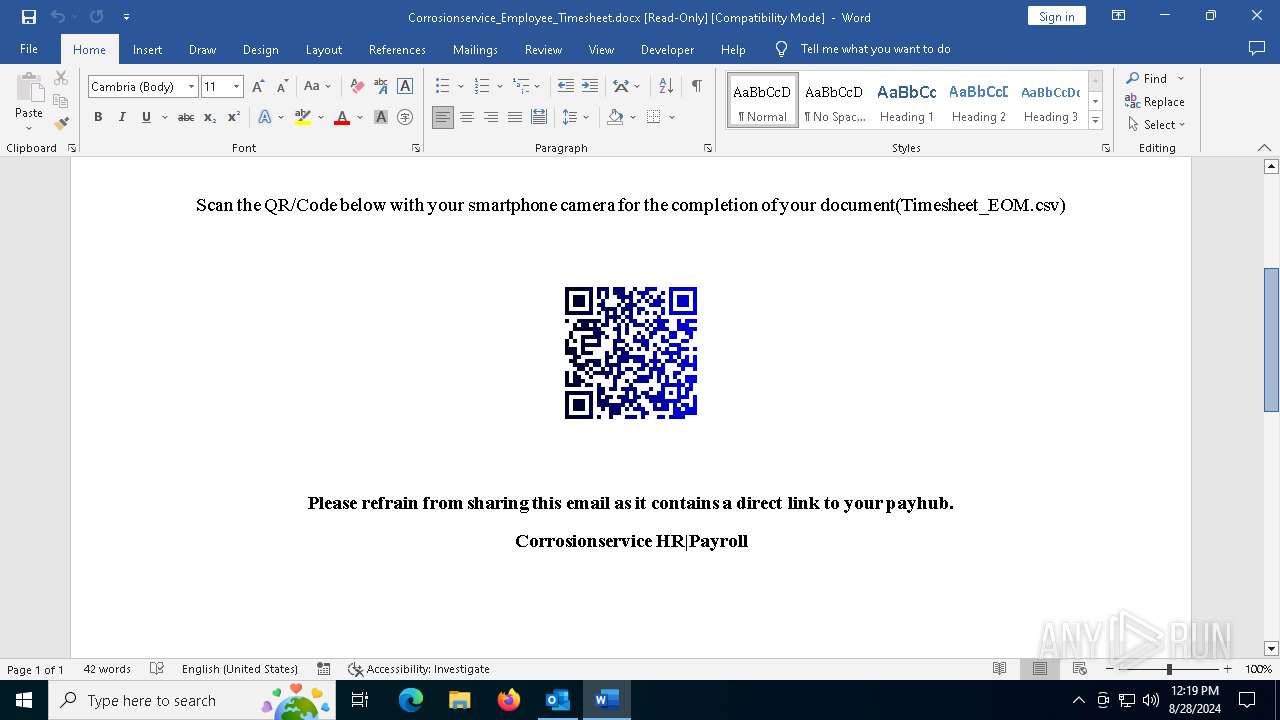The height and width of the screenshot is (720, 1280).
Task: Toggle Bold formatting
Action: click(98, 117)
